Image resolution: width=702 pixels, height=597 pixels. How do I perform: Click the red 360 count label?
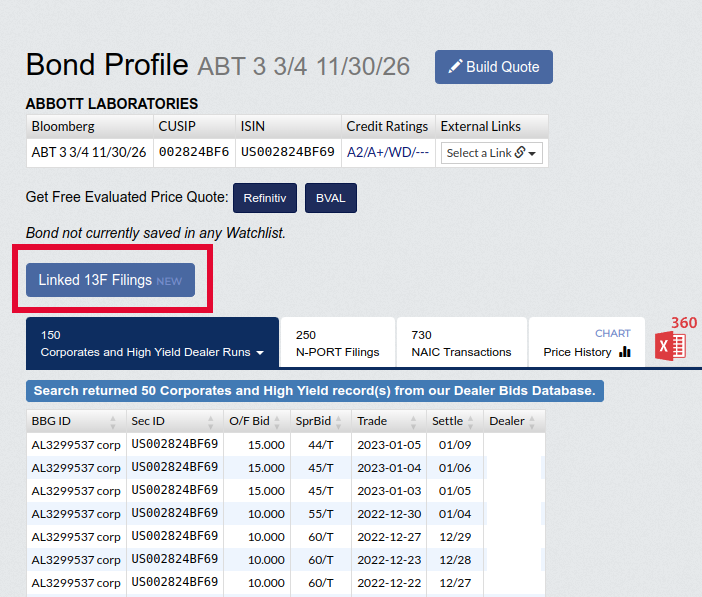684,322
